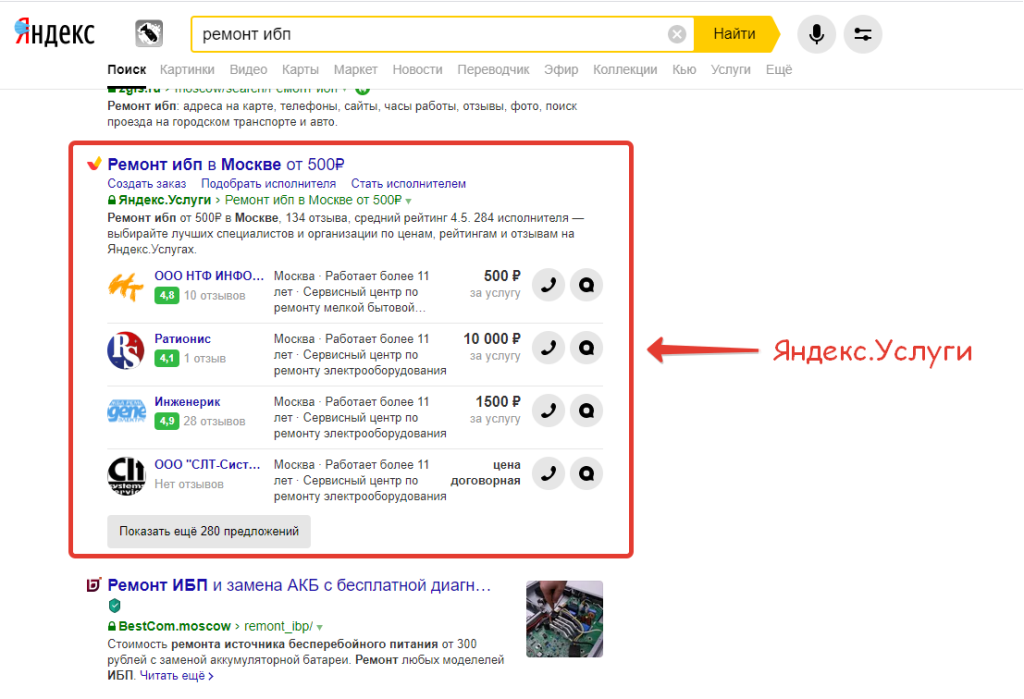Viewport: 1024px width, 699px height.
Task: Call ООО СЛТ-Сист via phone icon
Action: coord(549,473)
